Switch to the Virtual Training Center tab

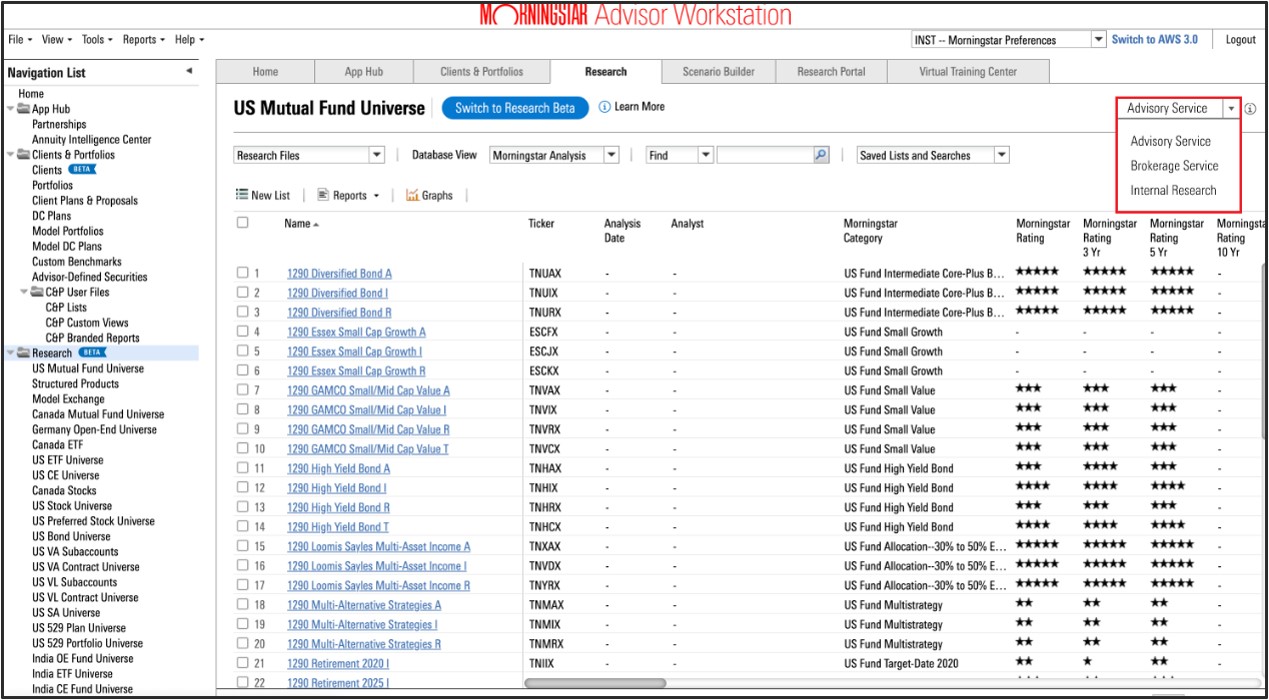pyautogui.click(x=968, y=72)
